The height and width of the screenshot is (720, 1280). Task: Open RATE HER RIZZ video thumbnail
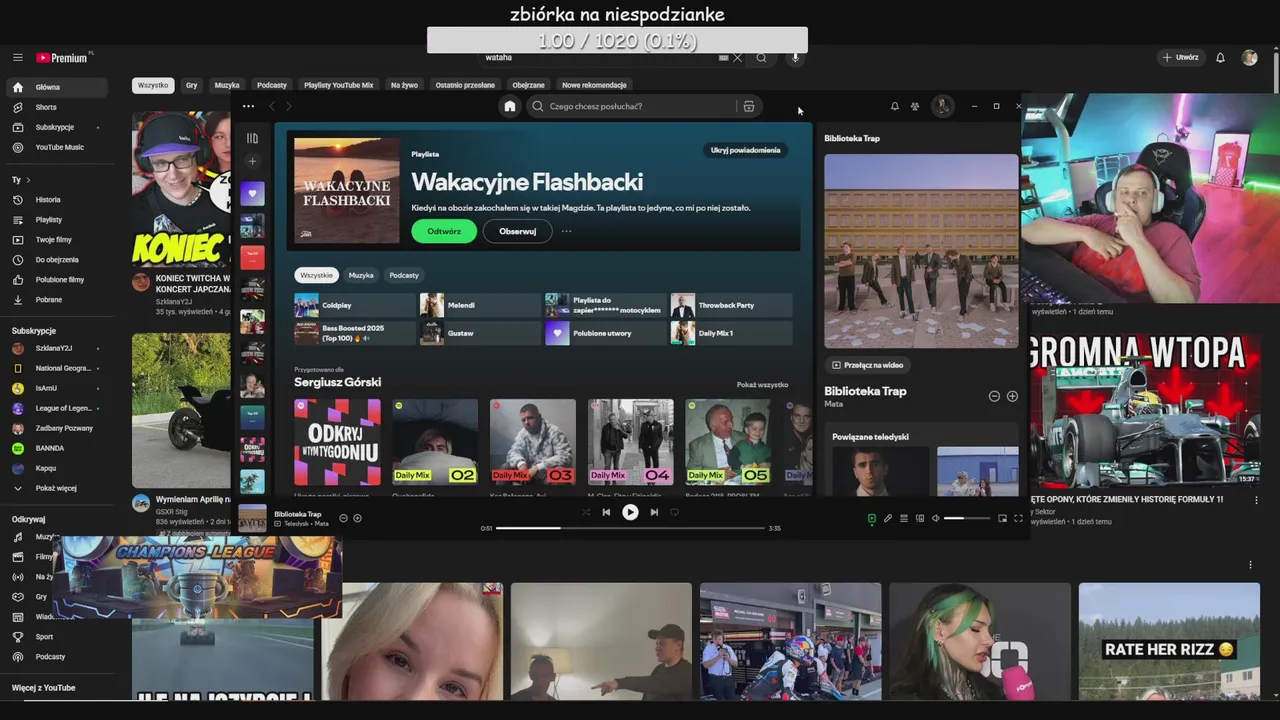[1169, 642]
